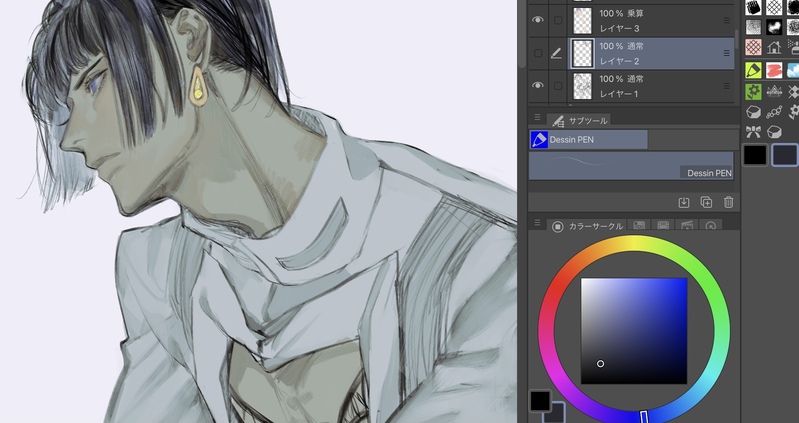Click the pen edit icon on レイヤー 2

[556, 53]
